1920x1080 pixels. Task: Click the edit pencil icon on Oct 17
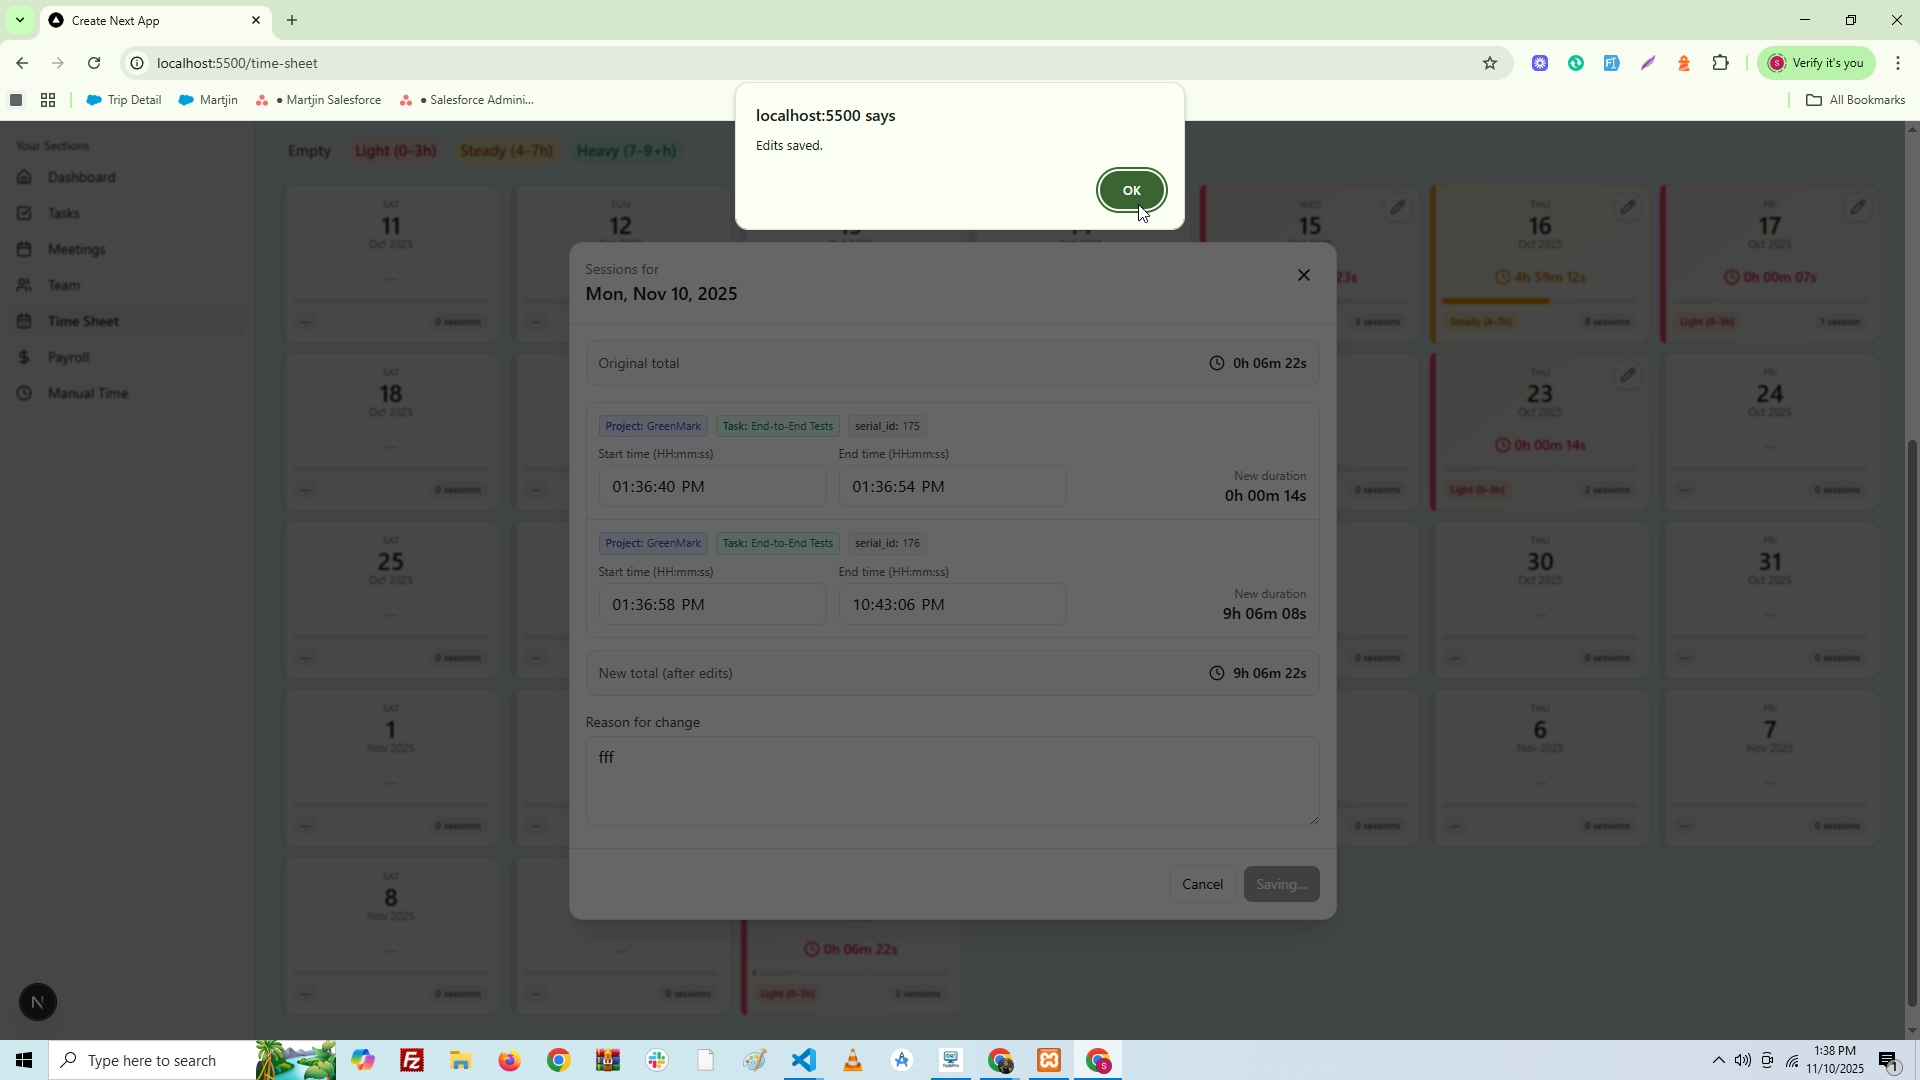pos(1857,207)
